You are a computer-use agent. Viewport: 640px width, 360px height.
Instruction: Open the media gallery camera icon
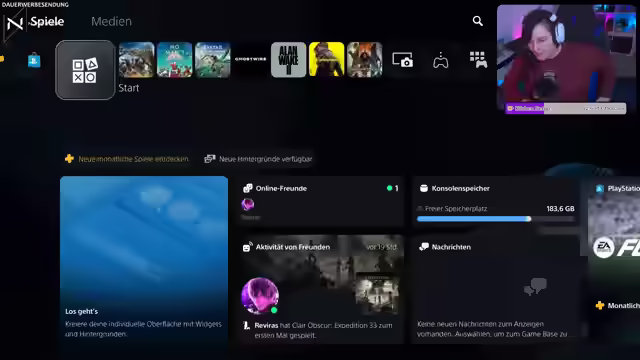pos(402,60)
